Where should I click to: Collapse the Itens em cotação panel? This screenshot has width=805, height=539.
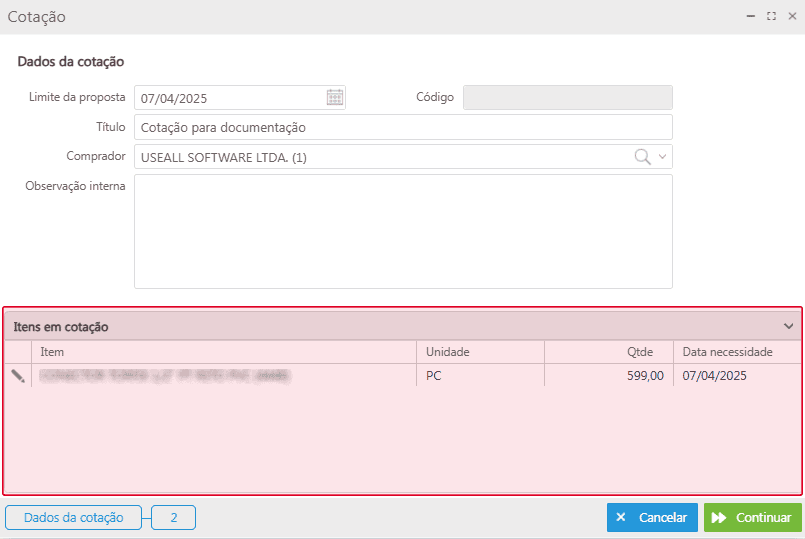pyautogui.click(x=788, y=327)
